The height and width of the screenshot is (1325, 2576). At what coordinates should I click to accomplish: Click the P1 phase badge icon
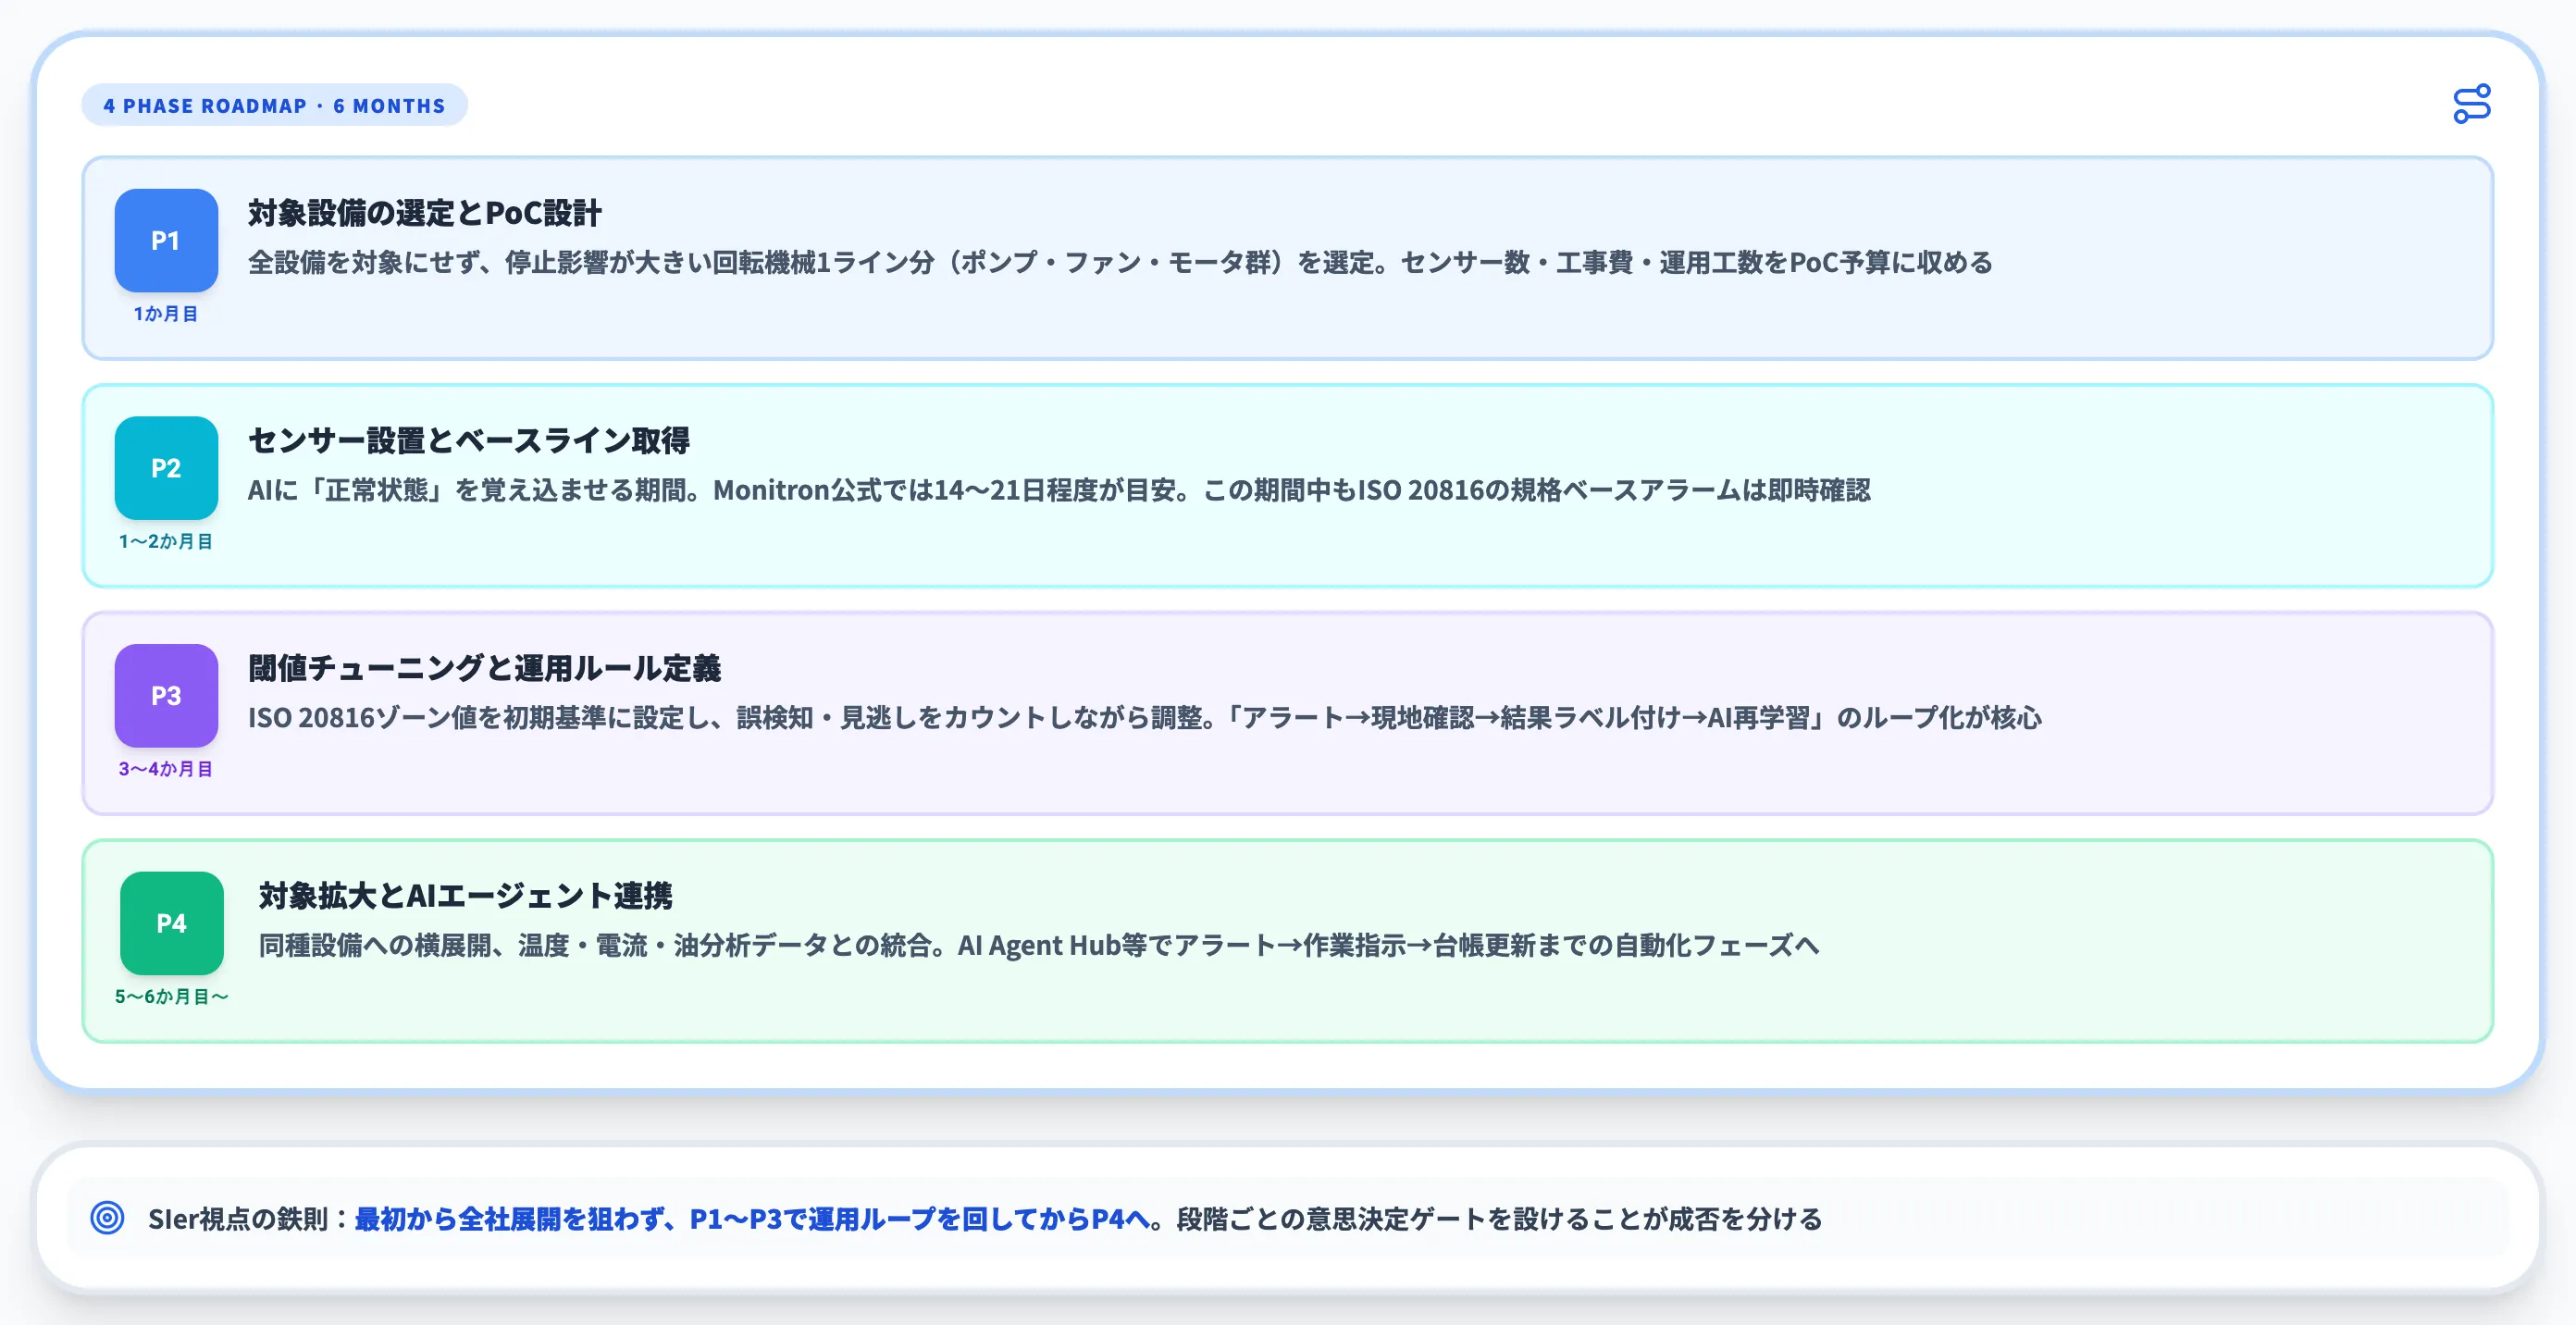point(166,241)
